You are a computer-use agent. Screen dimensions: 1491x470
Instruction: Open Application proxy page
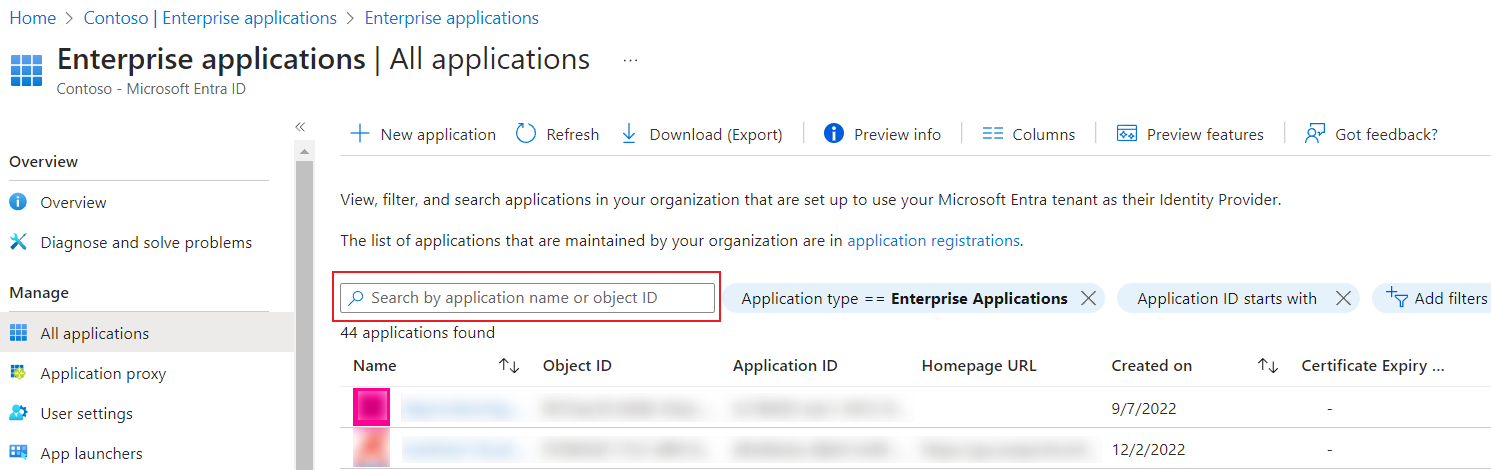click(x=103, y=373)
